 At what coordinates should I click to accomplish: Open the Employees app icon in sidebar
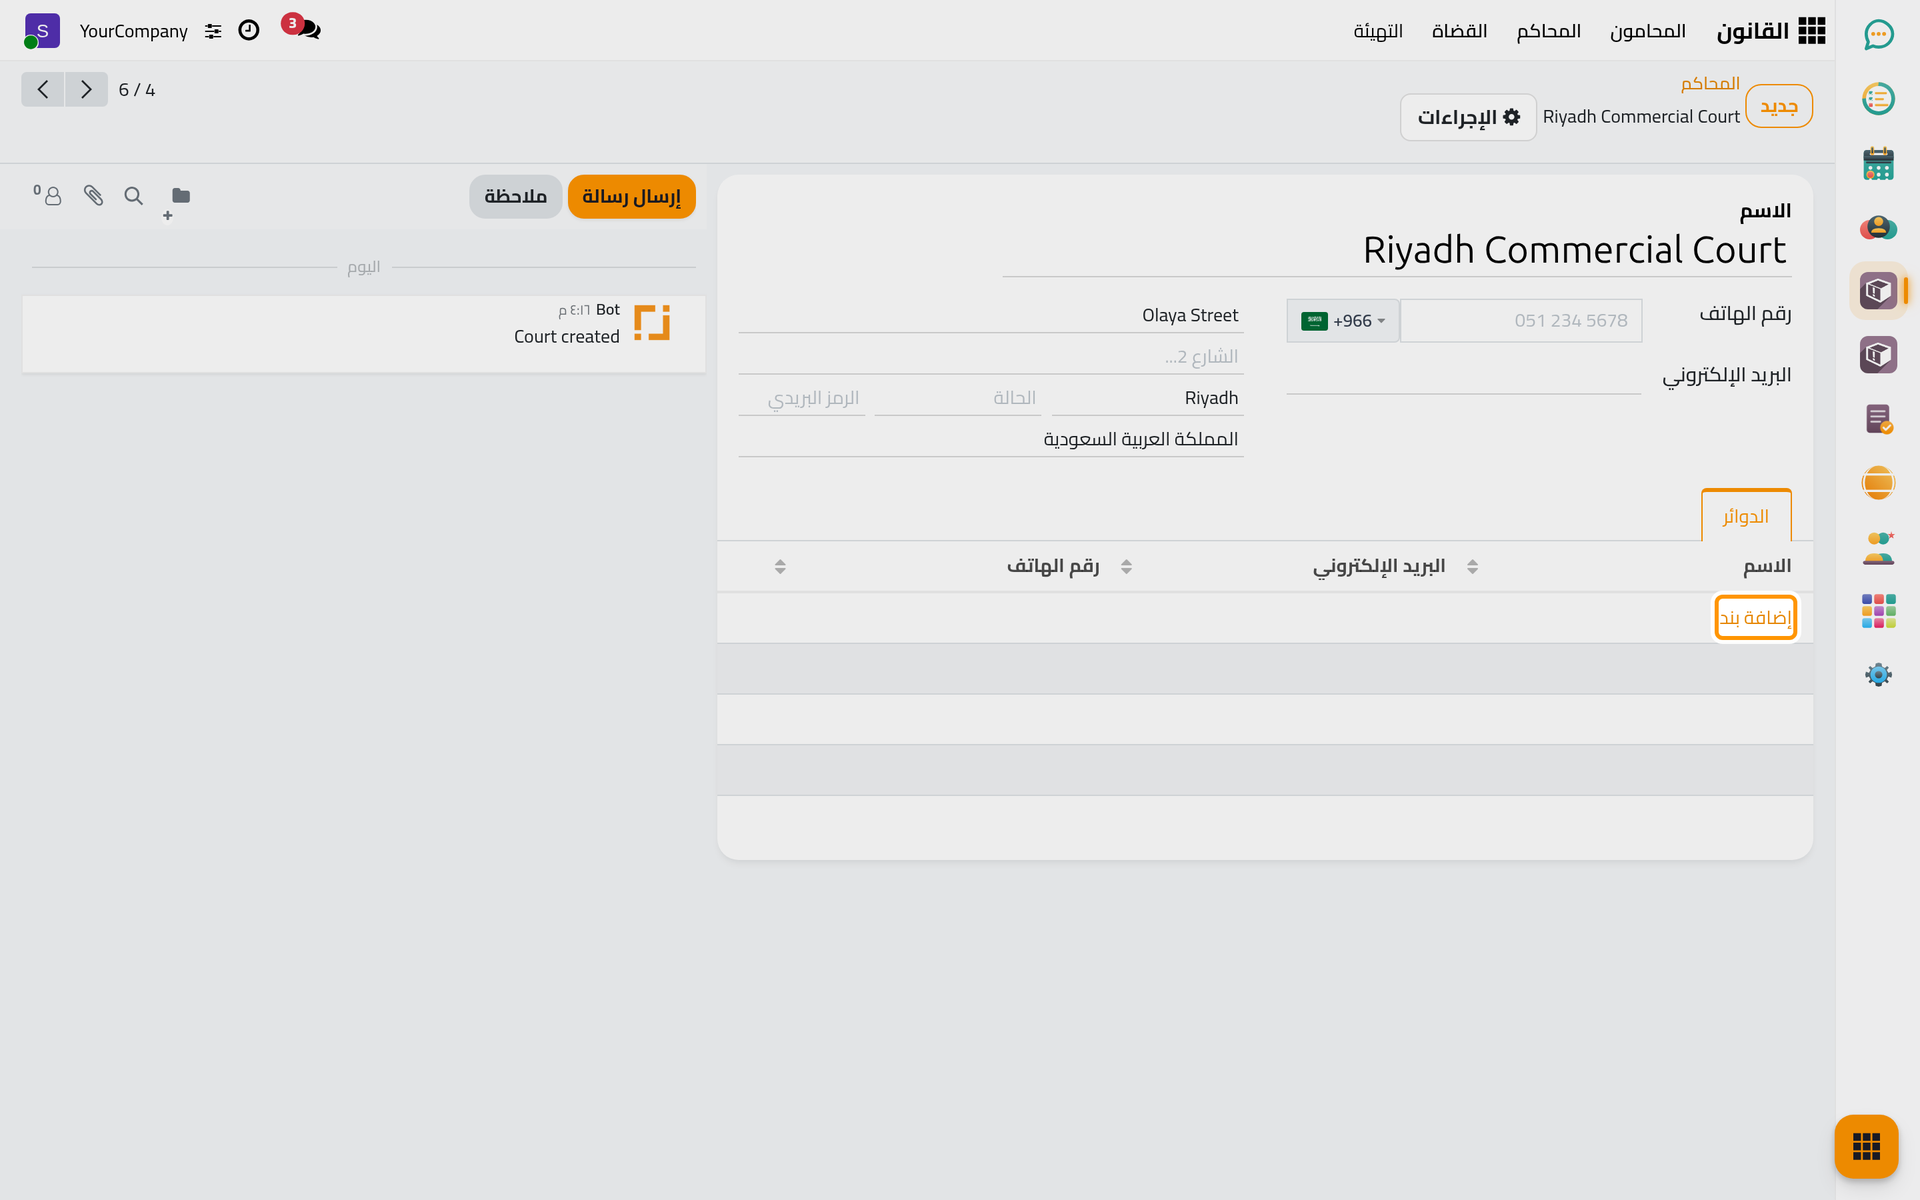[x=1878, y=547]
